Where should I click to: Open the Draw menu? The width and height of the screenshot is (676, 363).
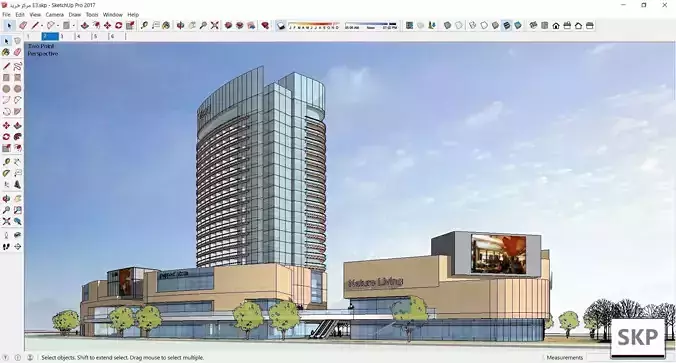(x=75, y=15)
